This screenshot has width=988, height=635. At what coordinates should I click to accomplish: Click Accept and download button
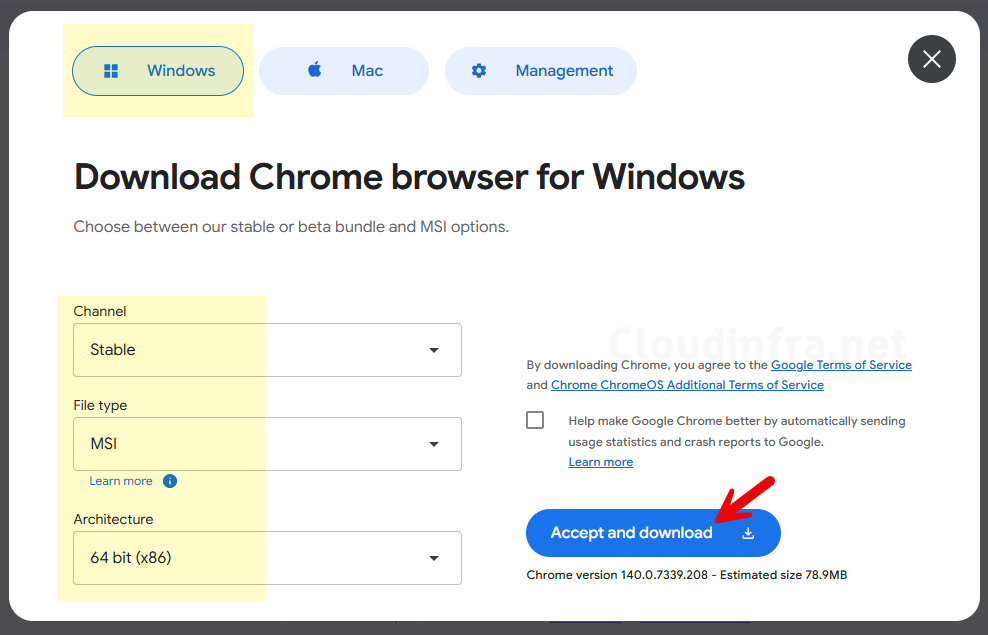[653, 533]
